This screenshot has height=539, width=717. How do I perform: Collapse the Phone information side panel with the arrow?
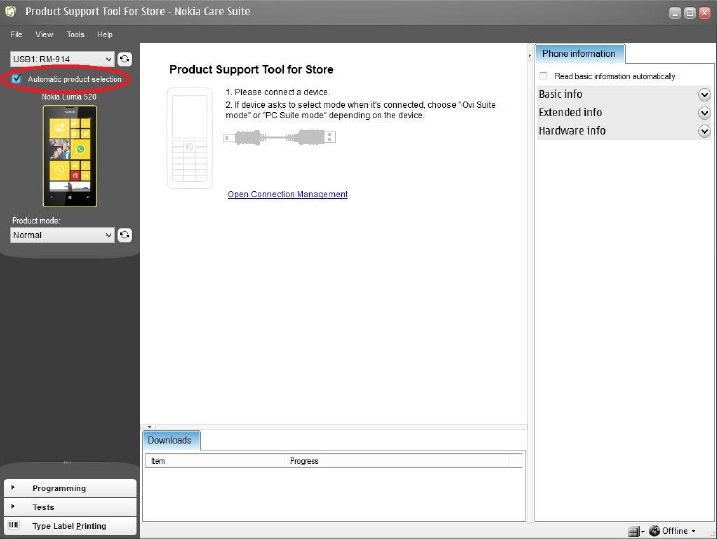pos(530,55)
